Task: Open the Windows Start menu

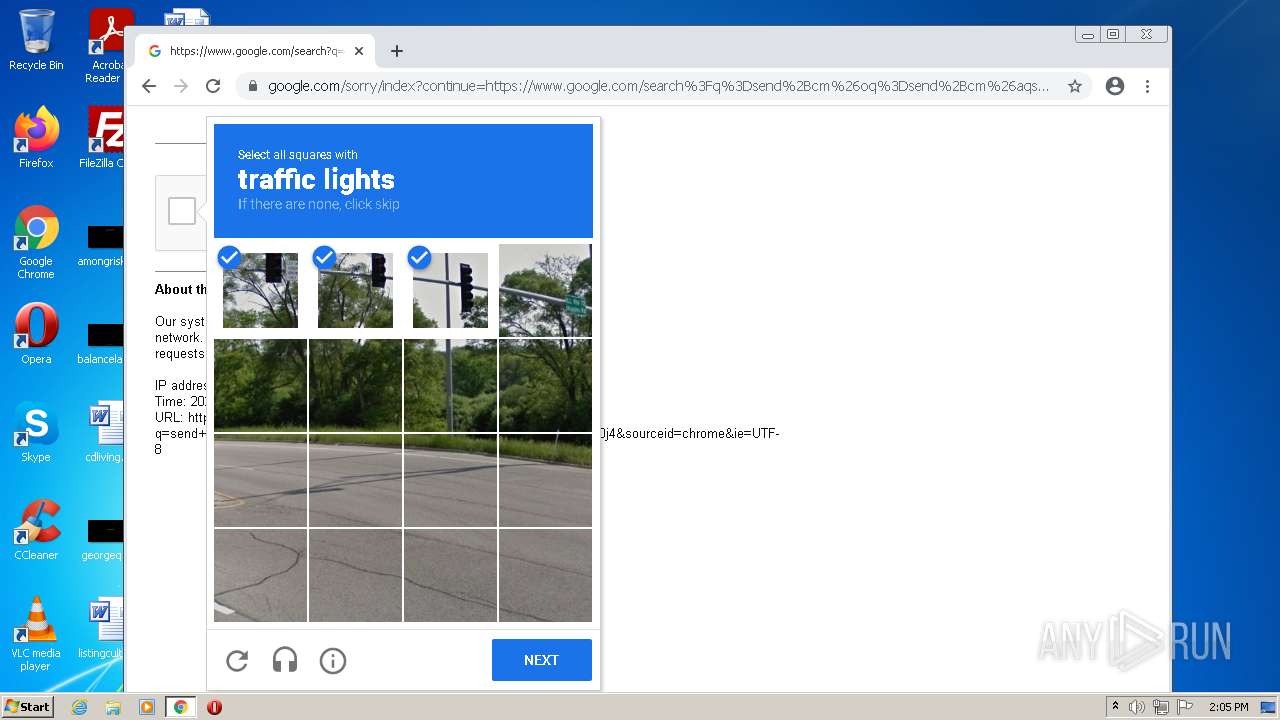Action: pyautogui.click(x=27, y=707)
